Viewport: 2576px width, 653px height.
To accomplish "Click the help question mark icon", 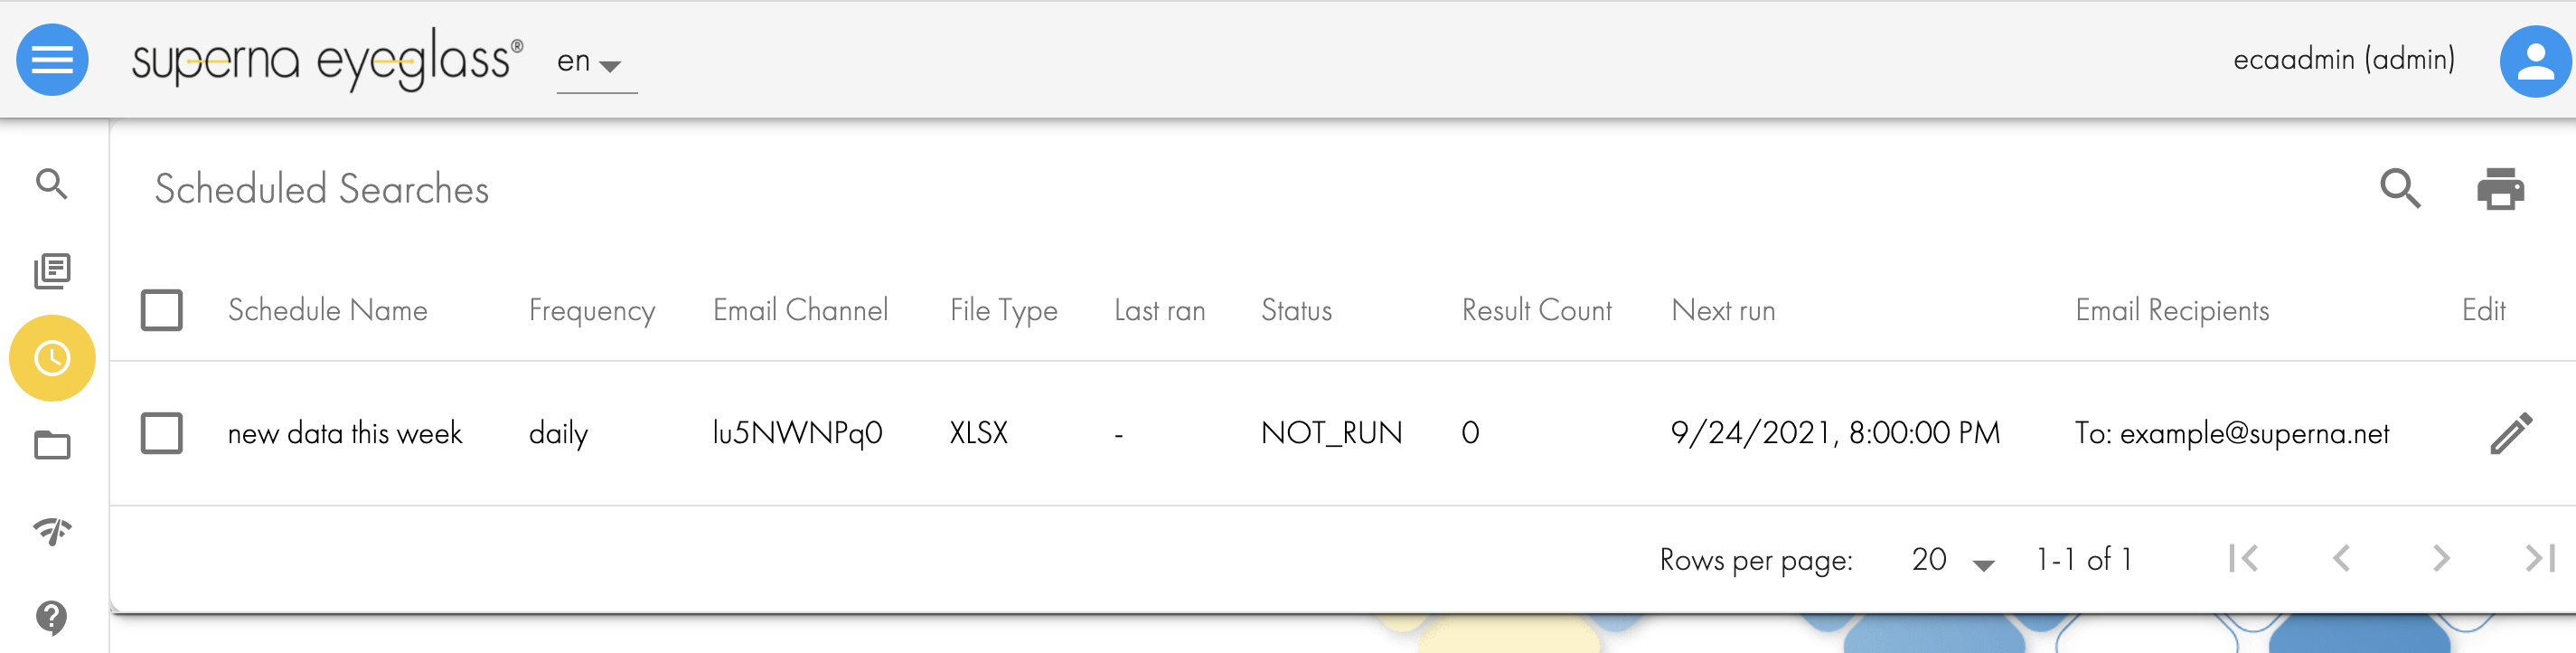I will tap(52, 618).
